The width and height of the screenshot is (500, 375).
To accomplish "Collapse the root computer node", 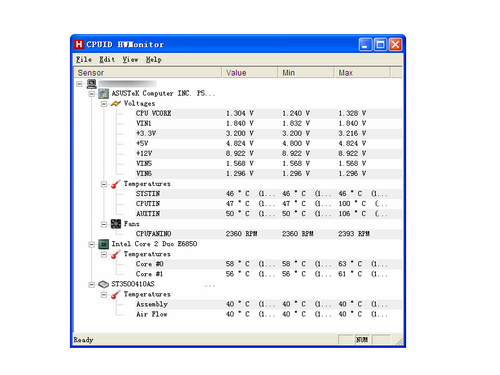I will pyautogui.click(x=79, y=84).
